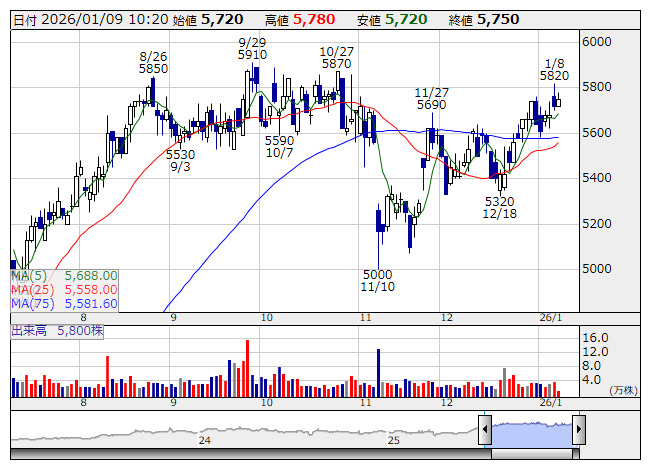This screenshot has height=470, width=653.
Task: Select the 5530 9/3 low label
Action: tap(180, 161)
